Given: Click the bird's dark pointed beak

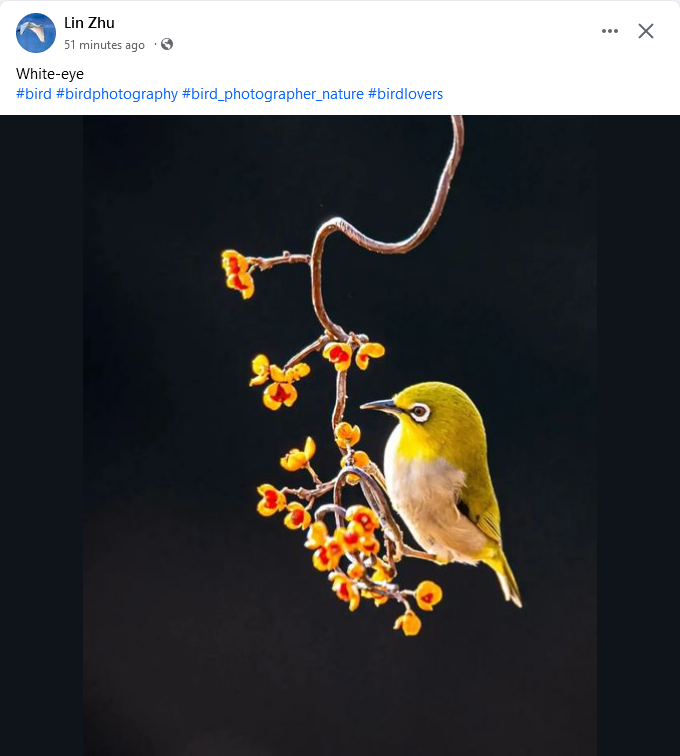Looking at the screenshot, I should coord(380,406).
